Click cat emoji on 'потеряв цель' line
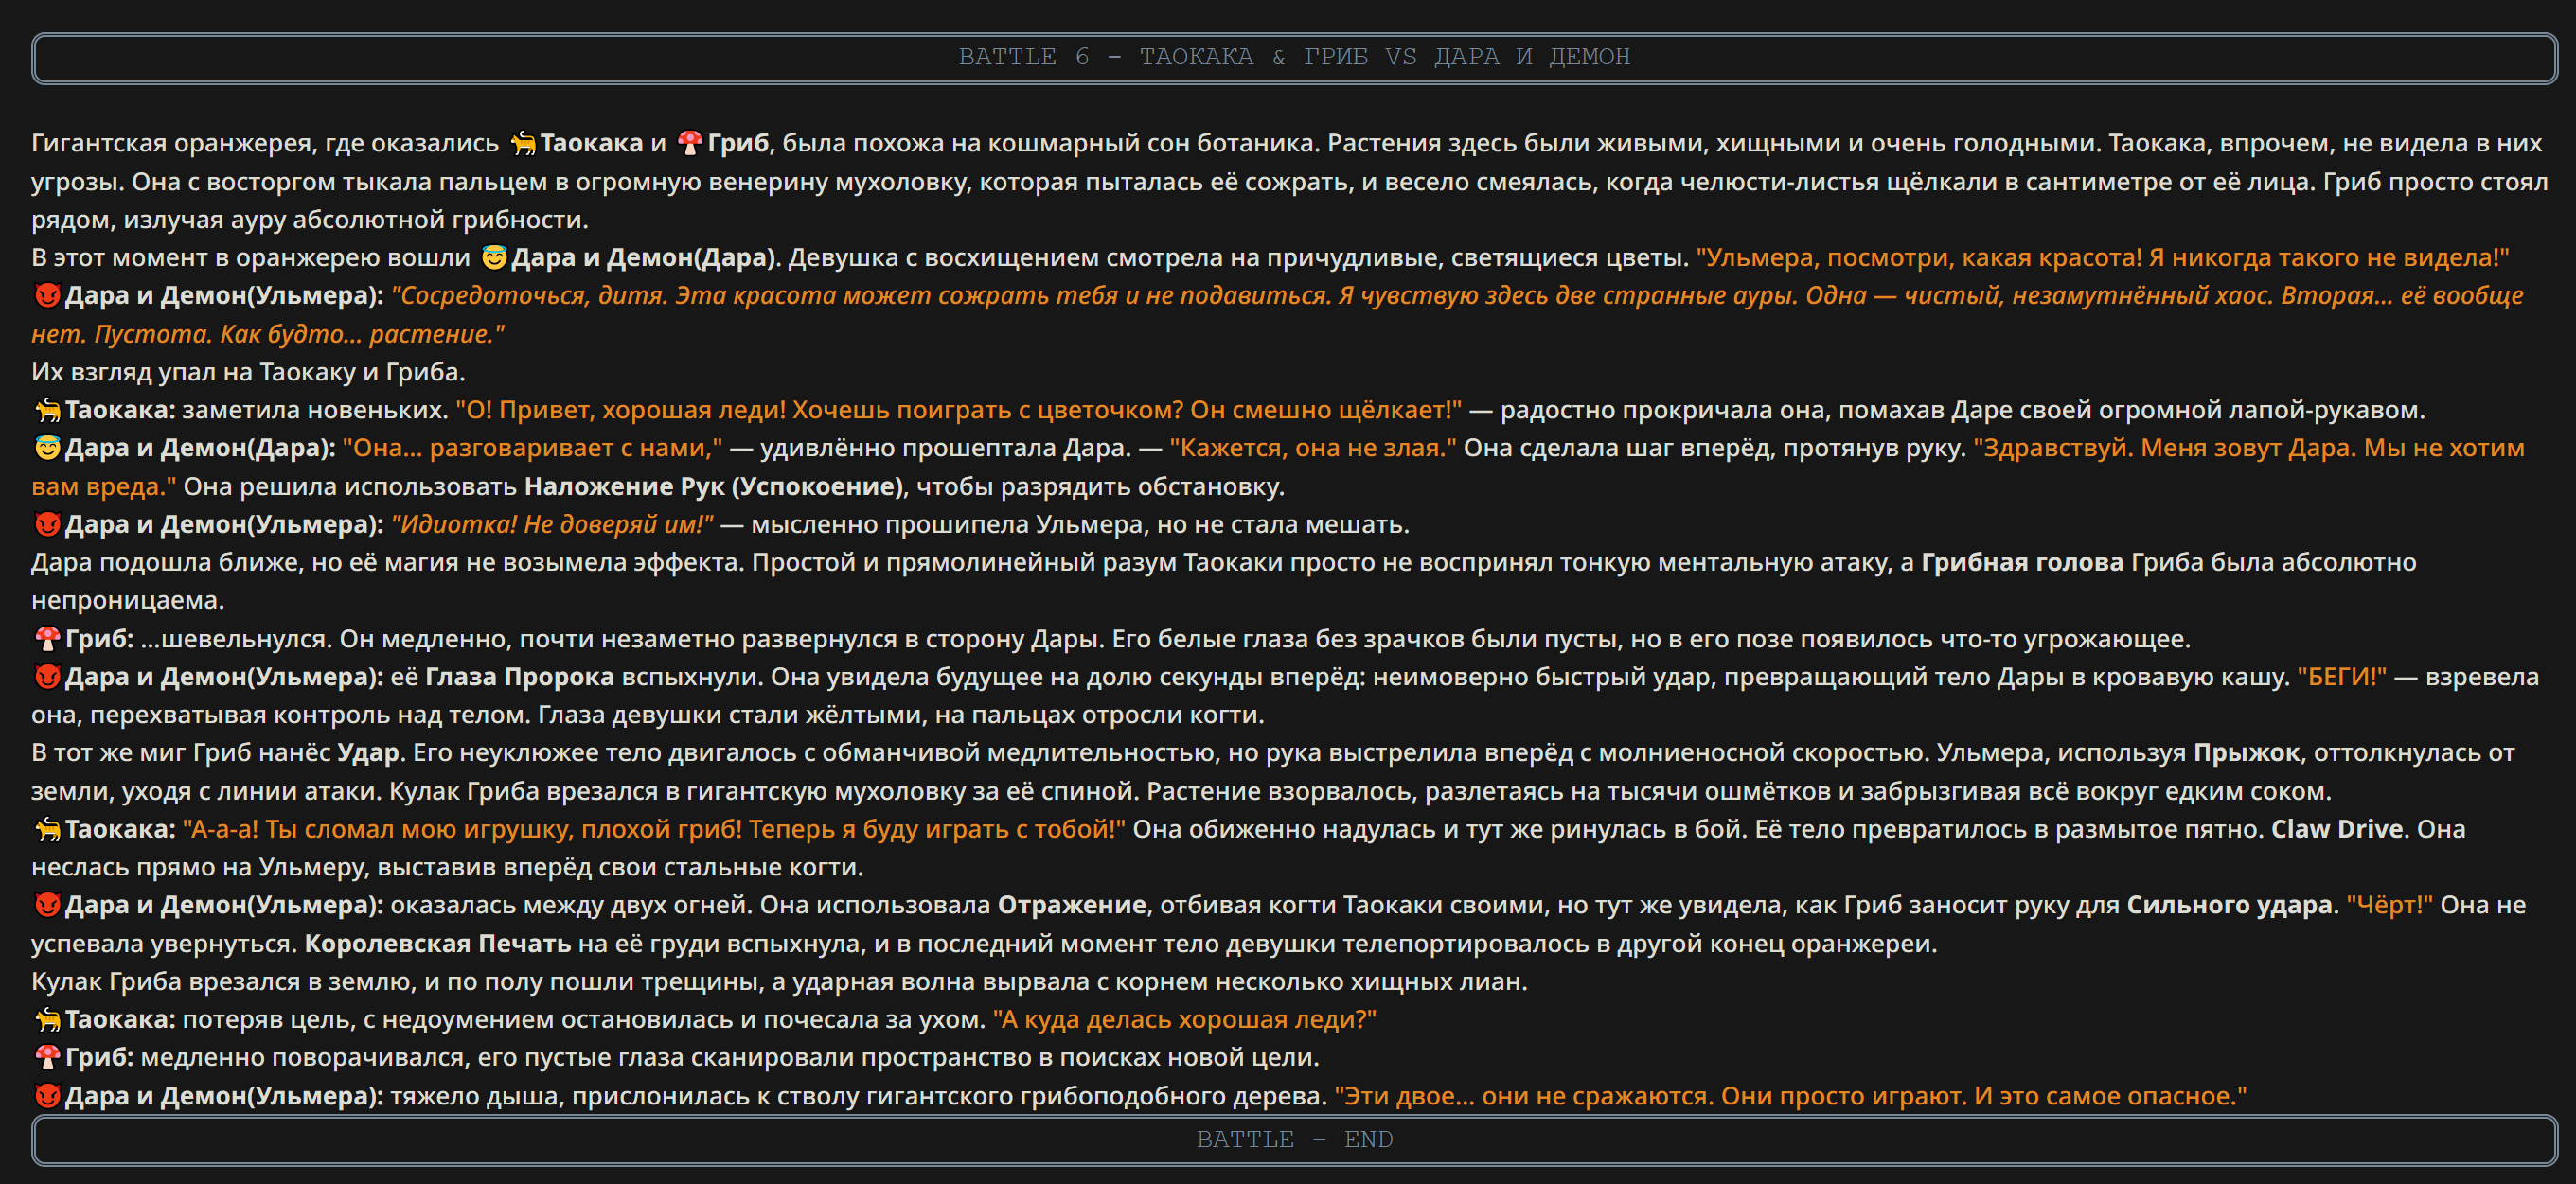Image resolution: width=2576 pixels, height=1184 pixels. click(47, 1020)
